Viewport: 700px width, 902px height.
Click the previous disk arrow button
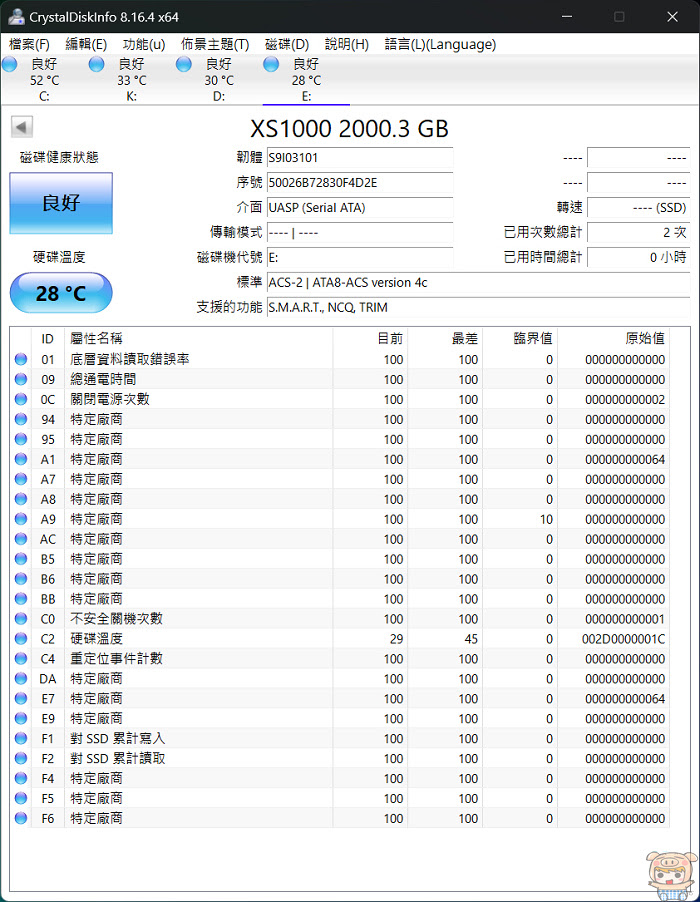pyautogui.click(x=22, y=127)
